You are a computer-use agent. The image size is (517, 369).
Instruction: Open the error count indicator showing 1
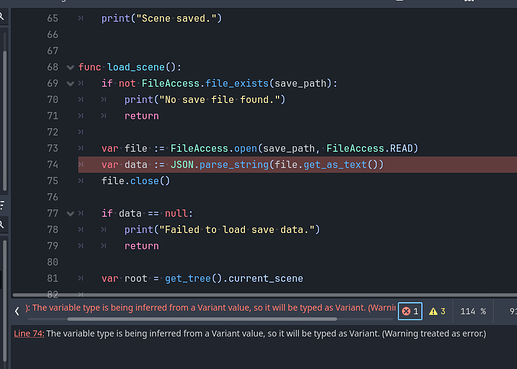410,311
